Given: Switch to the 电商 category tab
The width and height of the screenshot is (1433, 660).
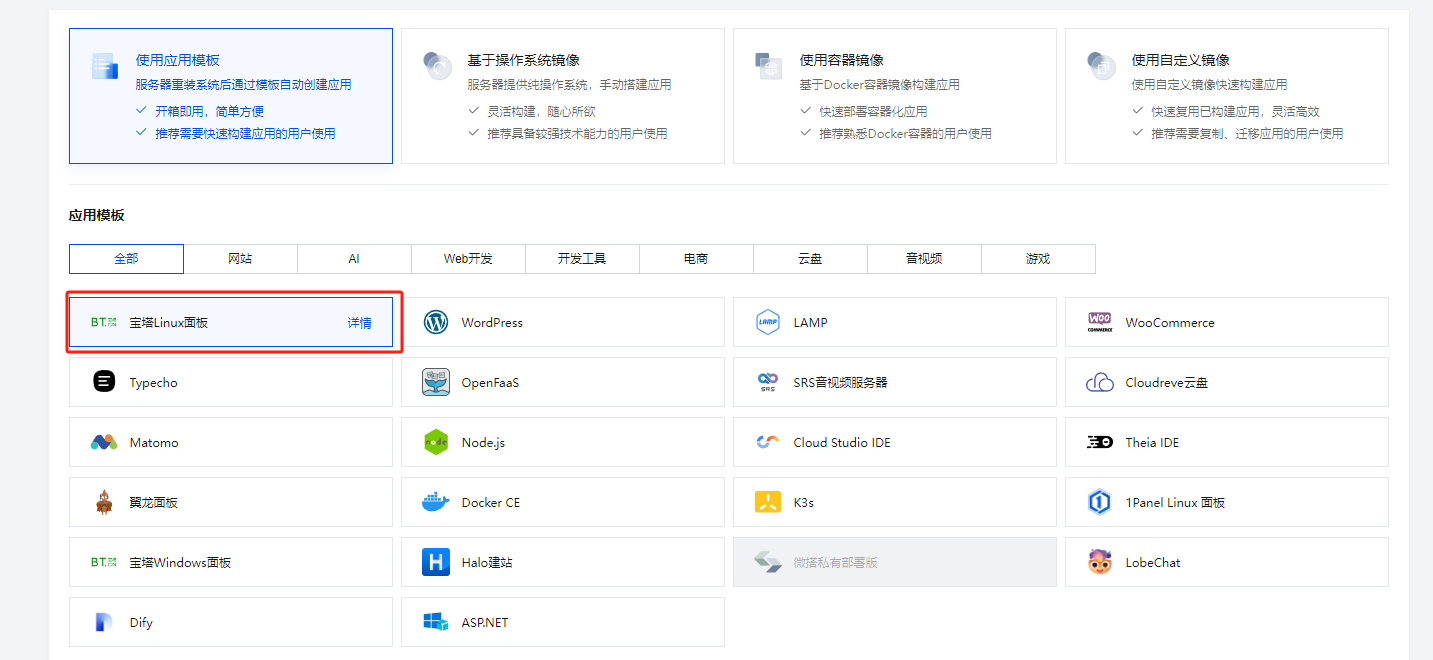Looking at the screenshot, I should point(696,258).
